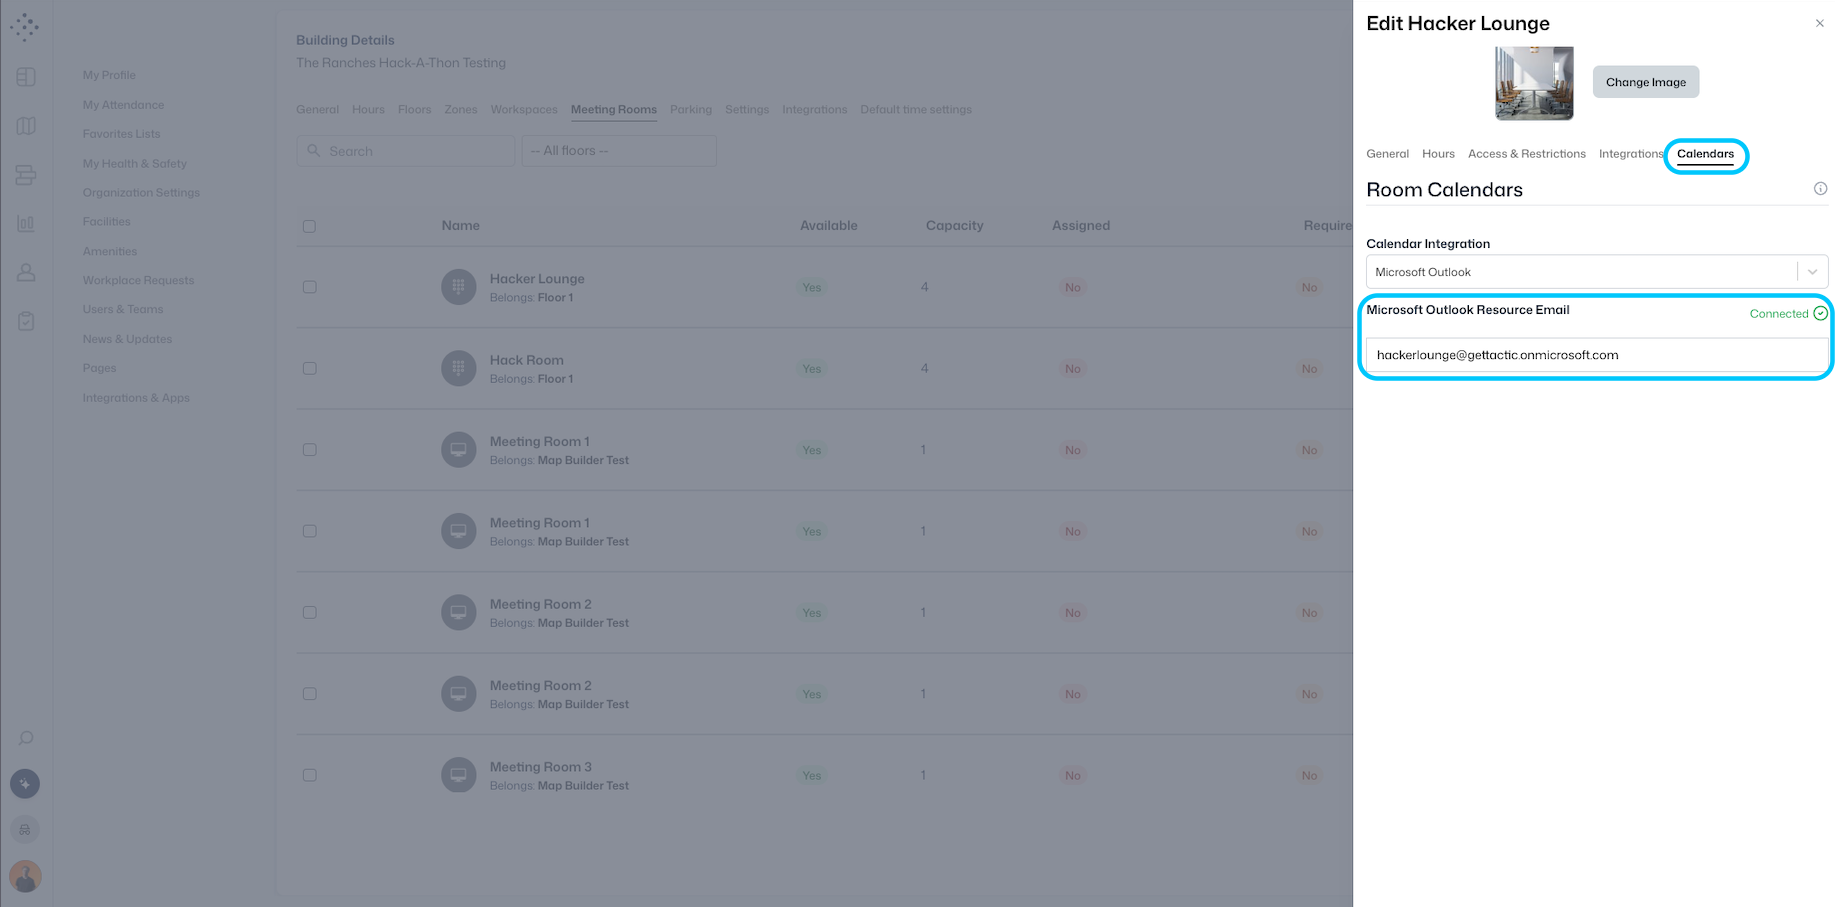Switch to Access & Restrictions tab
Screen dimensions: 1835x907
tap(1526, 154)
